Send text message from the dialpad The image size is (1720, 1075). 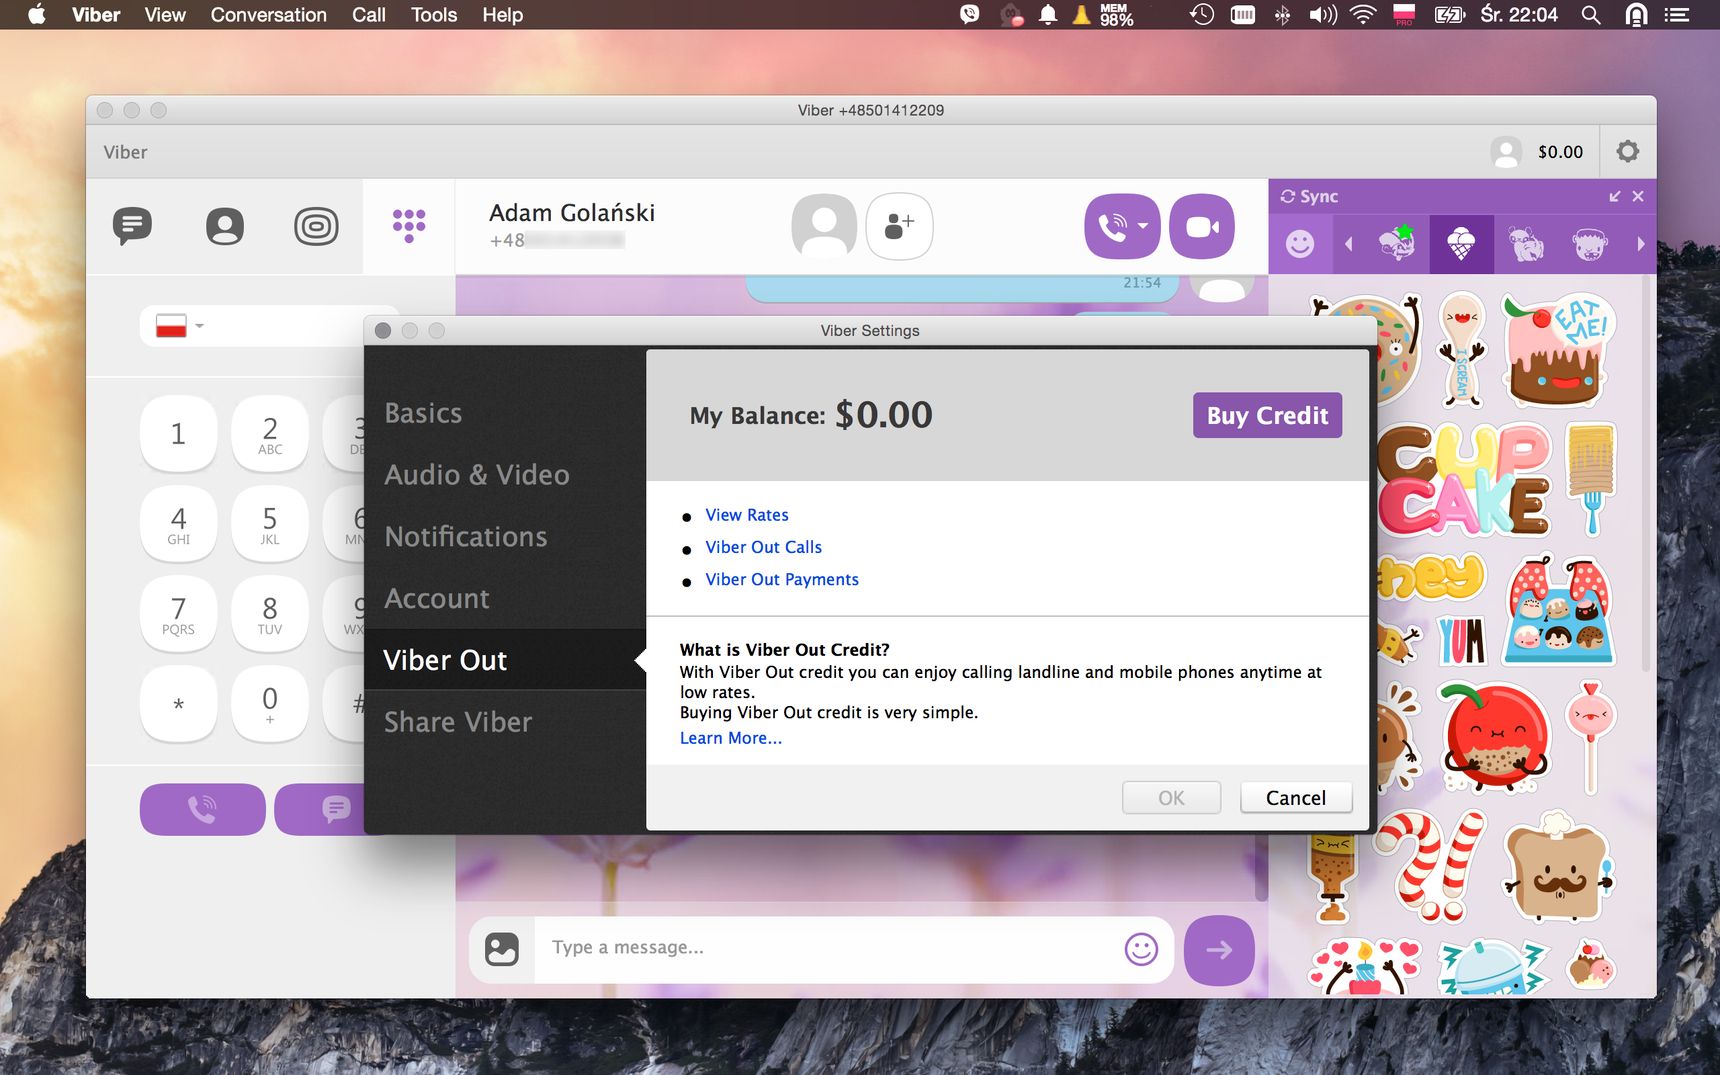320,809
